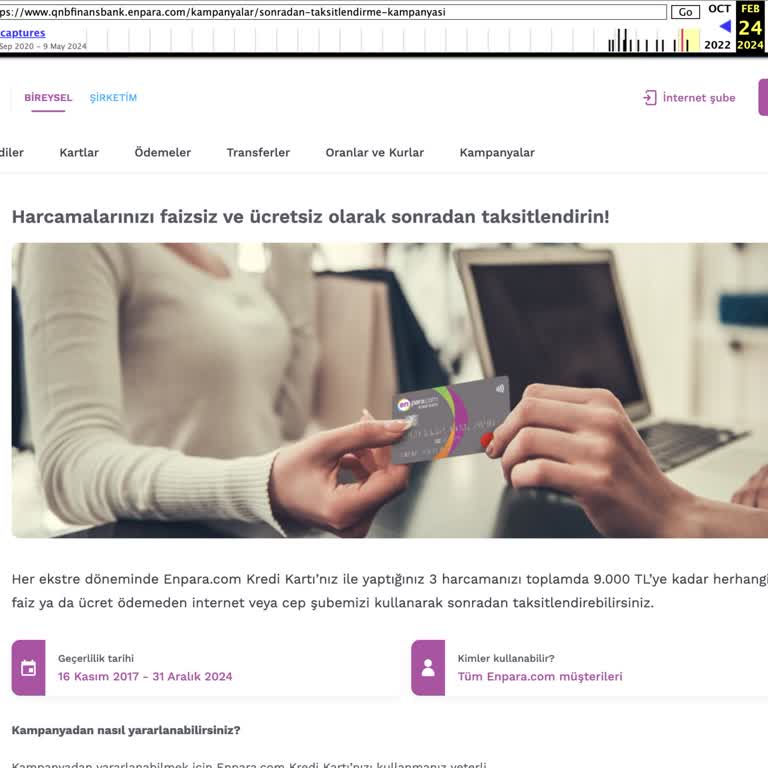This screenshot has height=768, width=768.
Task: Click the Enpara credit card image
Action: (x=451, y=420)
